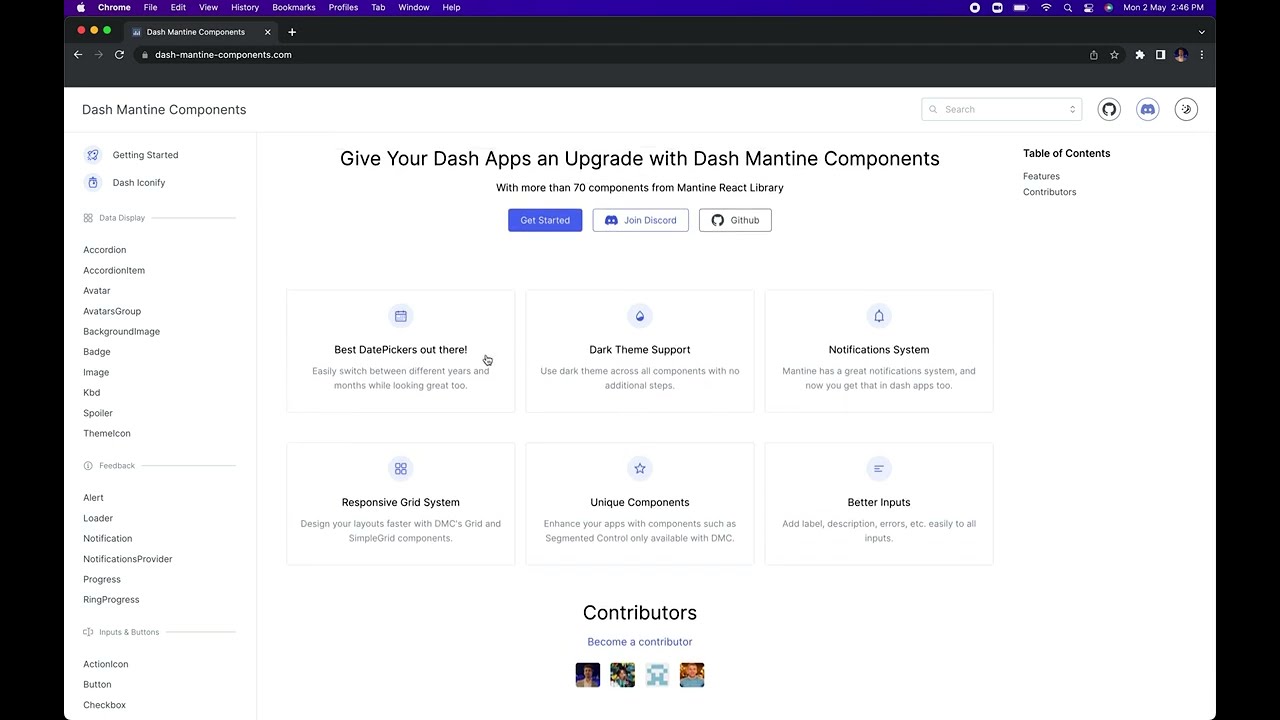This screenshot has width=1280, height=720.
Task: Open the BackgroundImage docs page
Action: [121, 332]
